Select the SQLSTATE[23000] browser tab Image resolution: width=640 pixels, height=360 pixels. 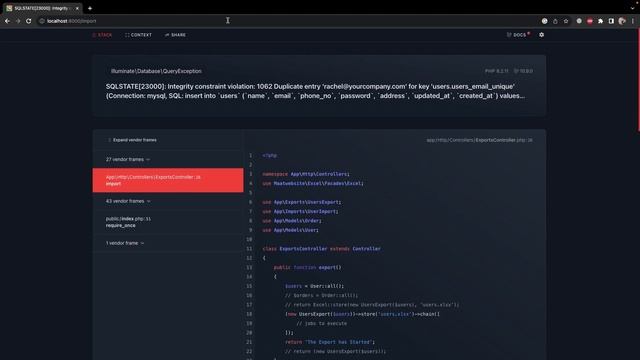(42, 8)
